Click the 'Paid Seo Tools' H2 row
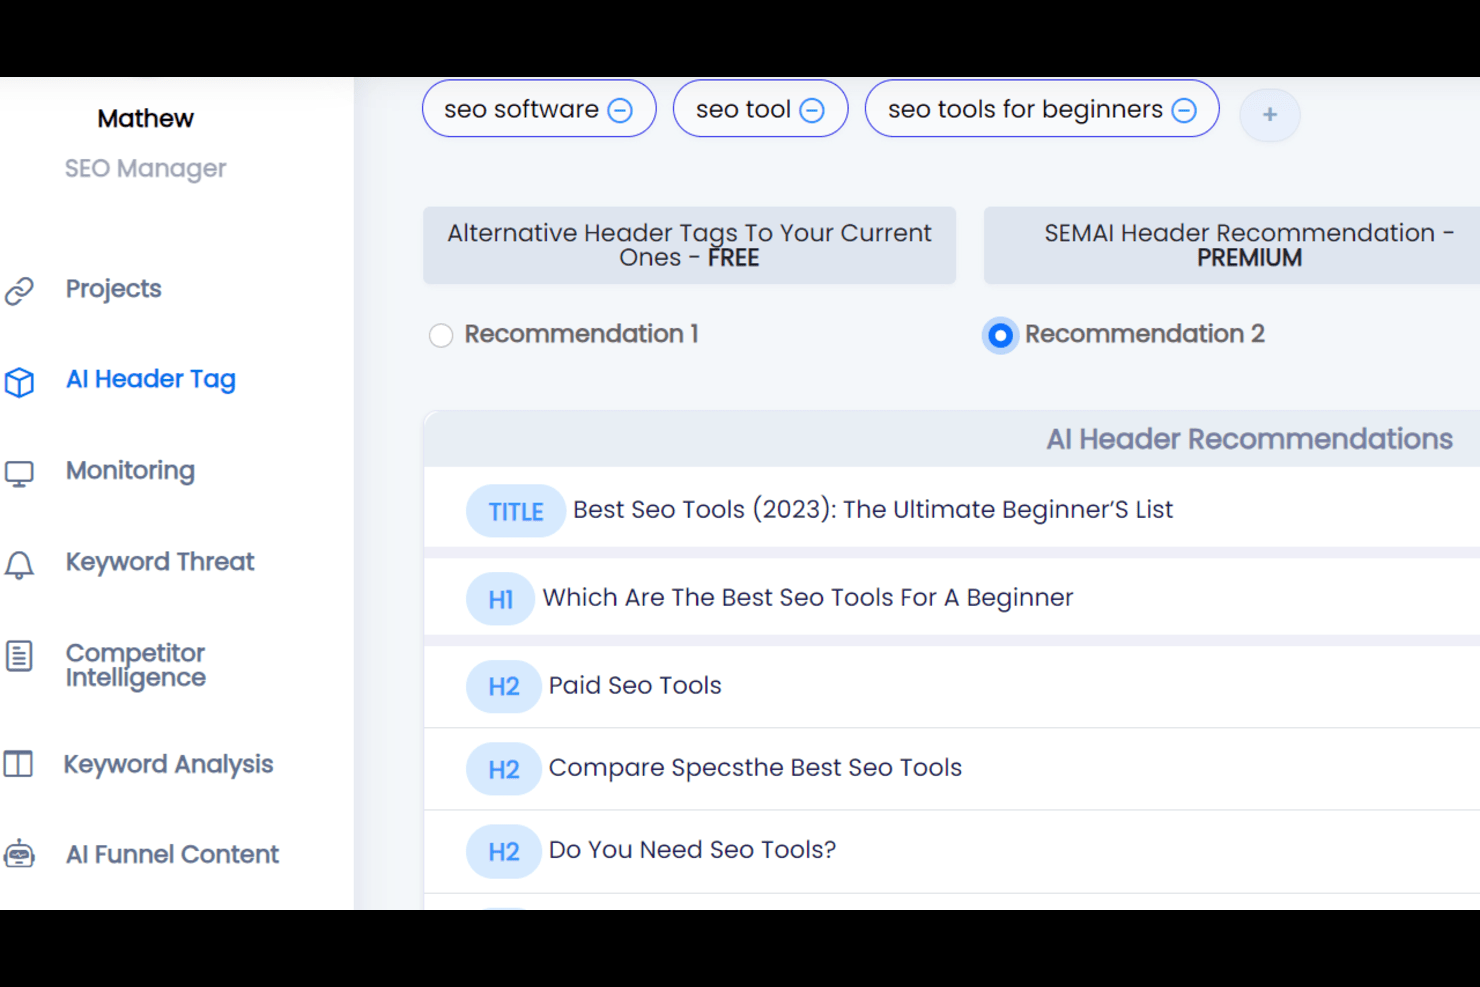1480x987 pixels. 635,686
